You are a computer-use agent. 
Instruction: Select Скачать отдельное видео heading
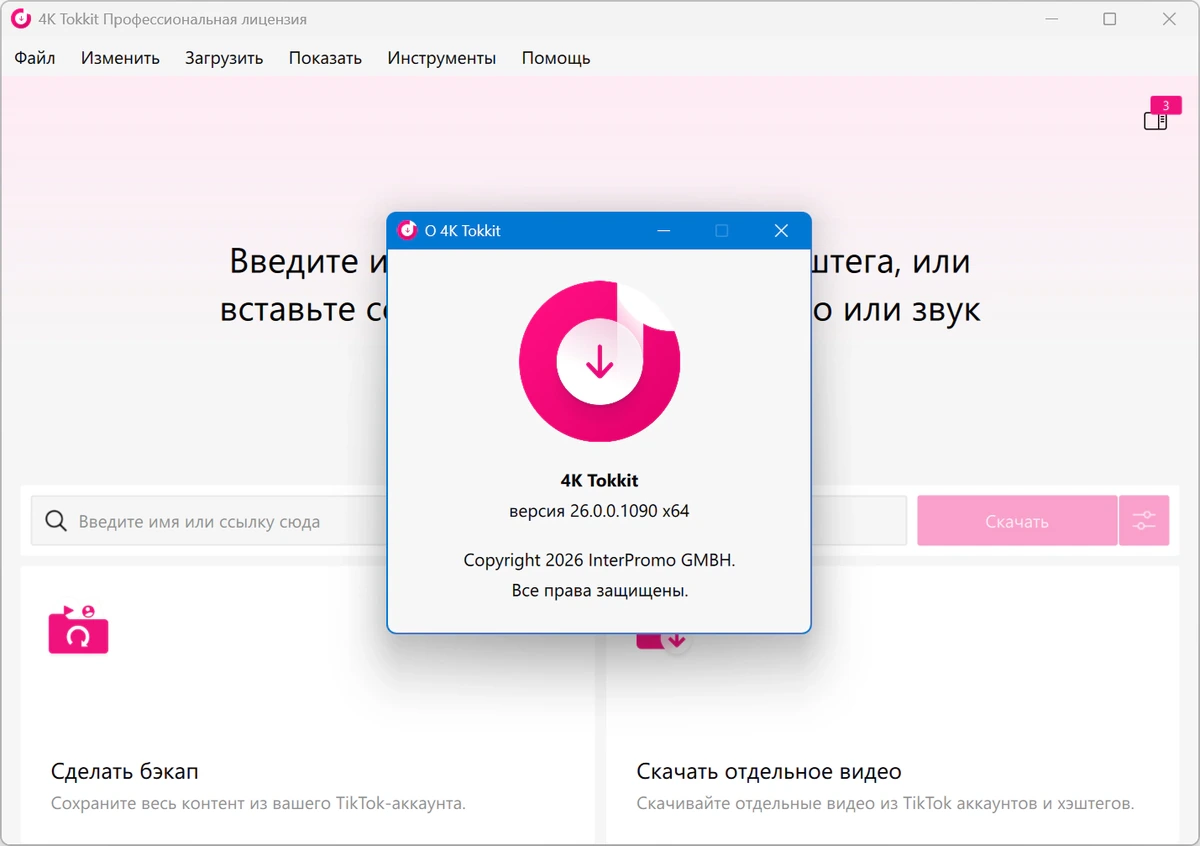point(769,772)
